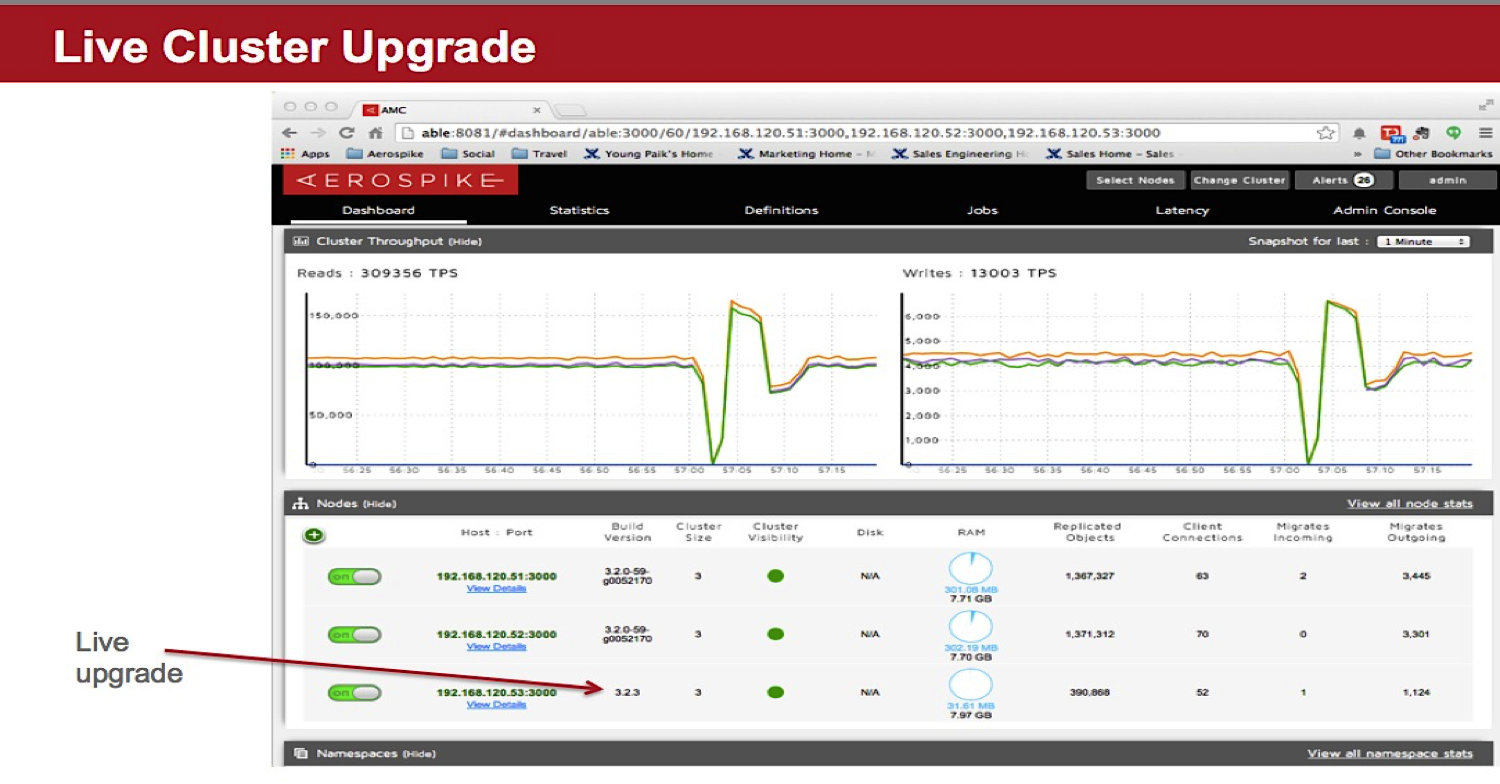Click the green add node plus icon
The width and height of the screenshot is (1500, 784).
(x=314, y=535)
